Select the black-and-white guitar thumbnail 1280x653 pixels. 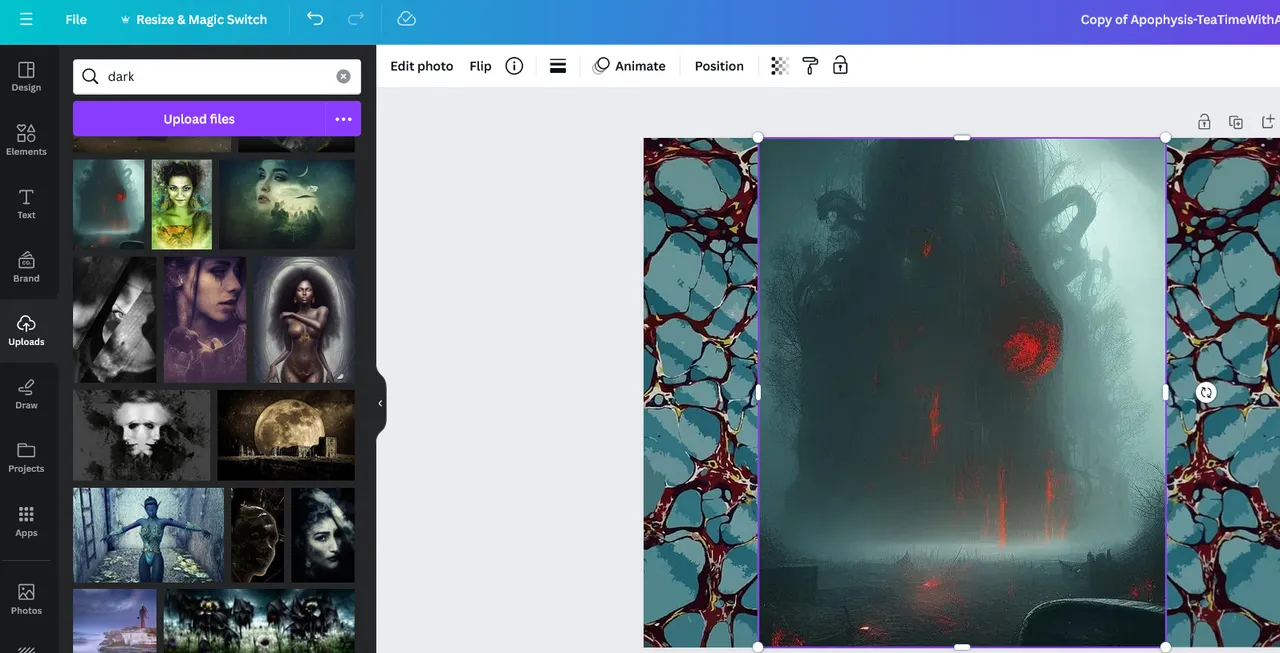(115, 320)
